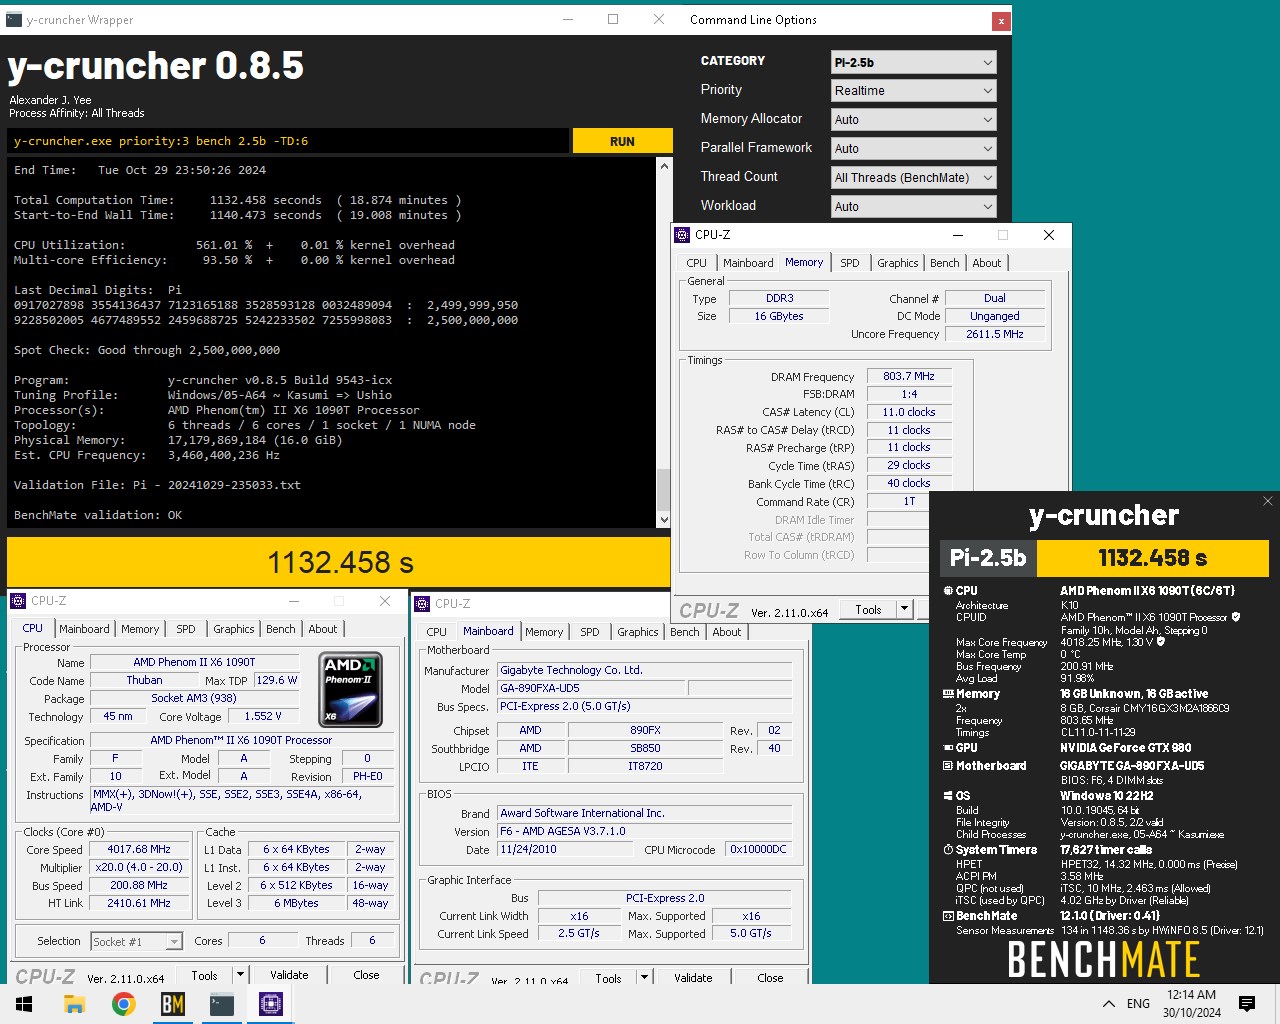1280x1024 pixels.
Task: Open the Category dropdown showing Pi-2.5b
Action: [914, 62]
